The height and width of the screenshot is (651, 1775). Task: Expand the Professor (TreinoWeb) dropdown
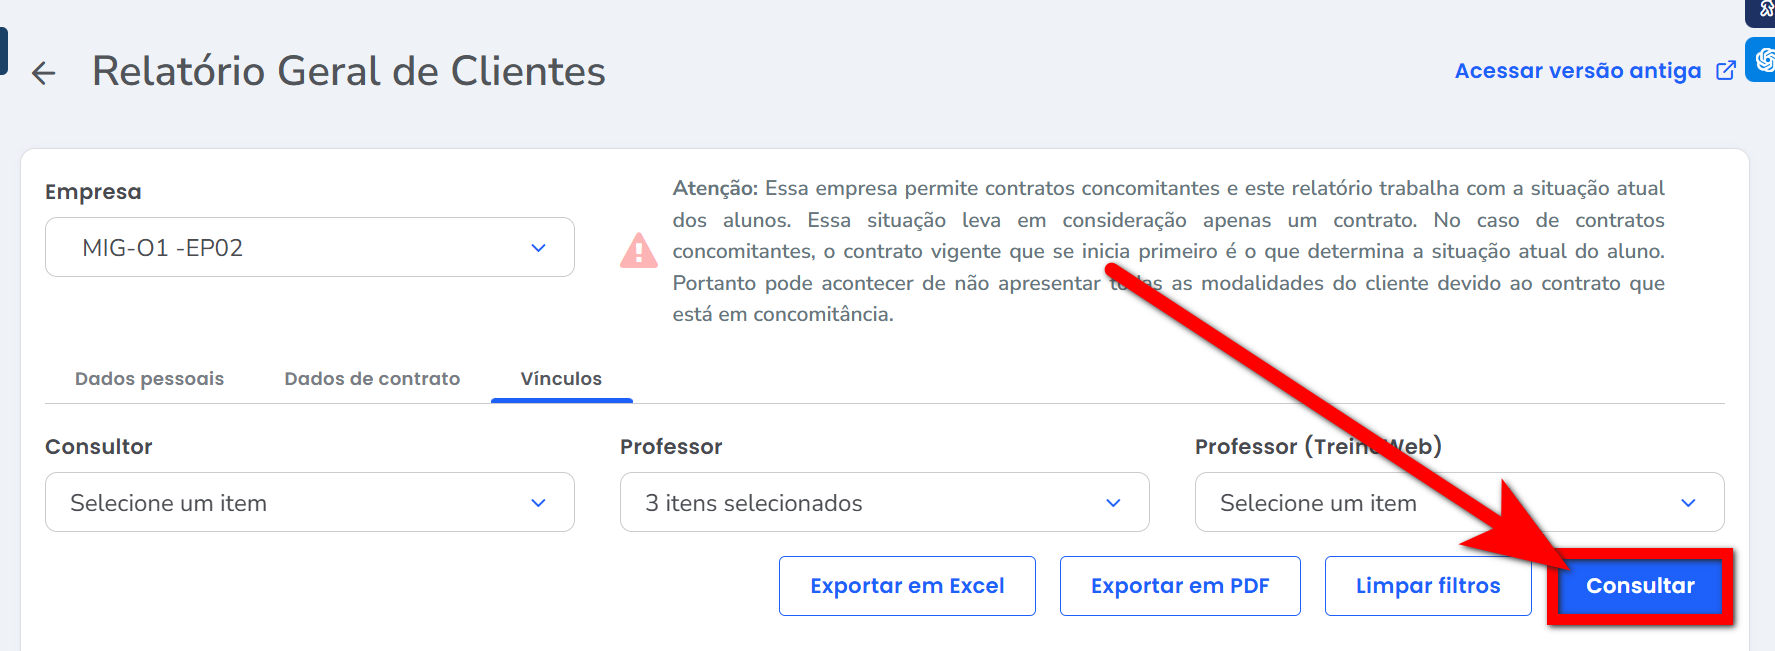[x=1458, y=503]
